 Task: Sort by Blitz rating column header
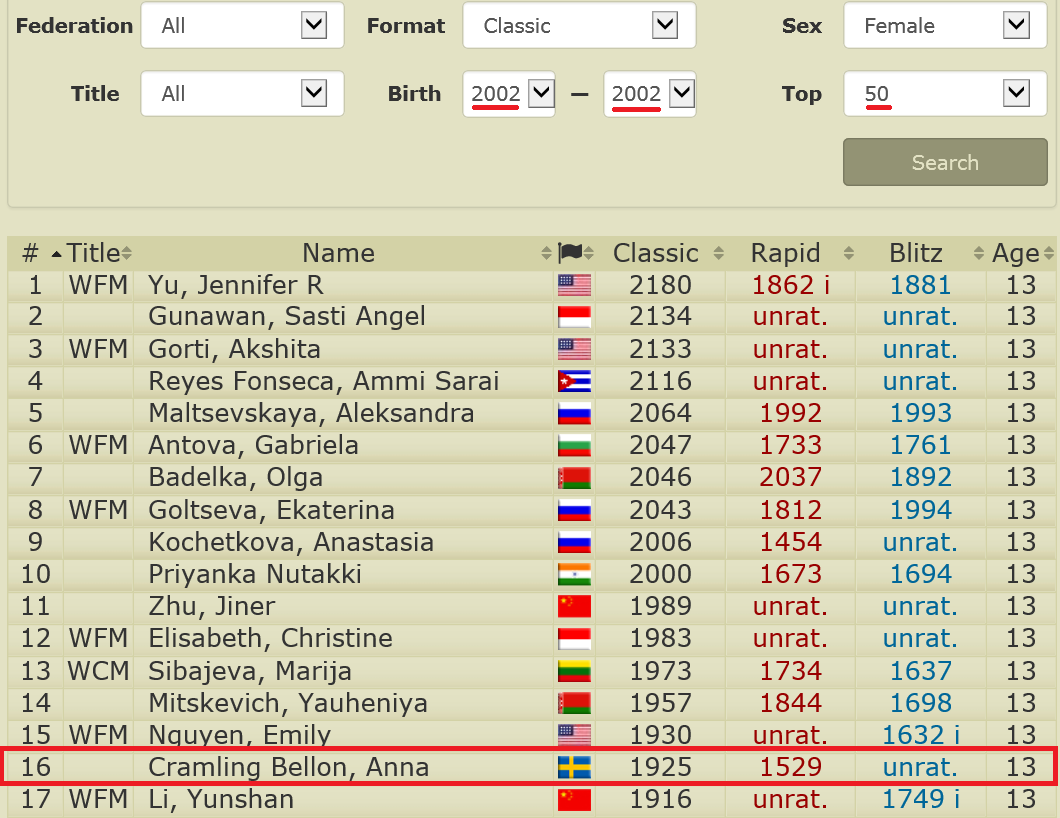(916, 253)
